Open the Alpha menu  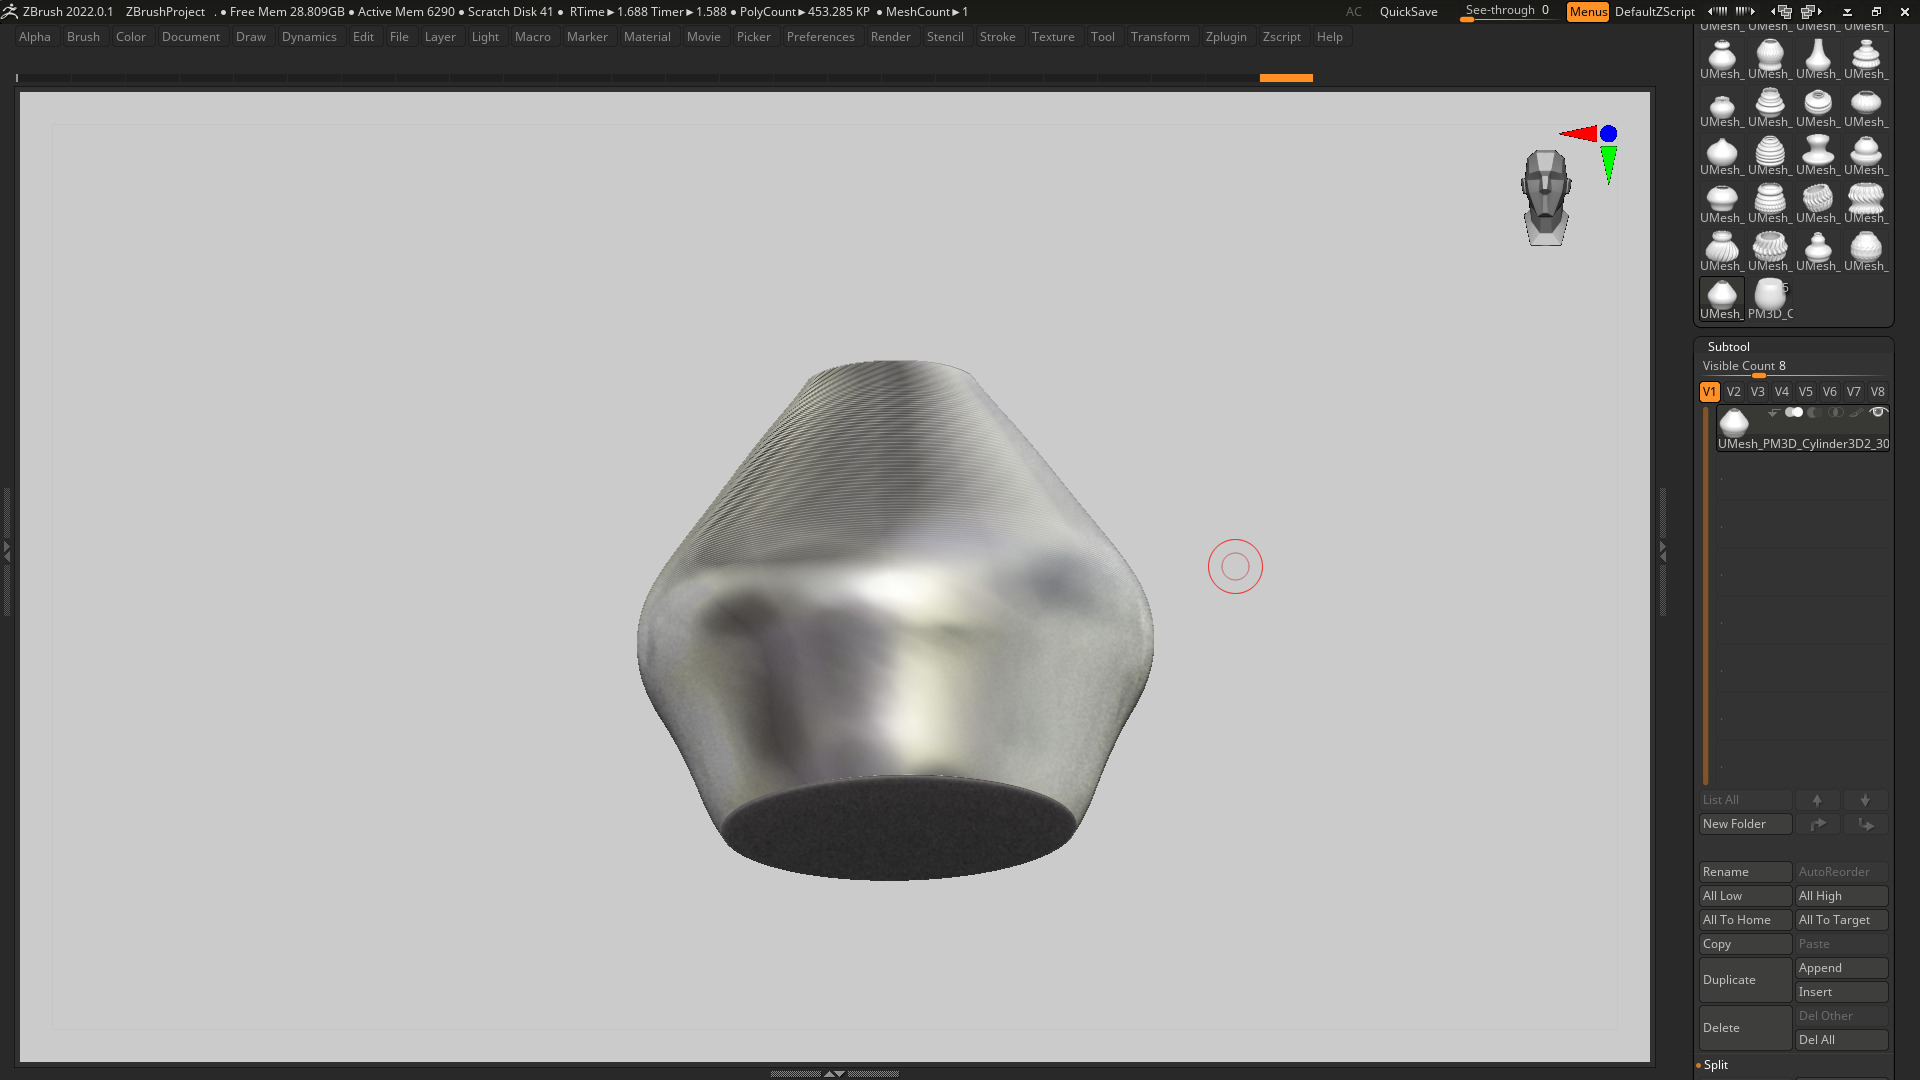click(x=34, y=37)
